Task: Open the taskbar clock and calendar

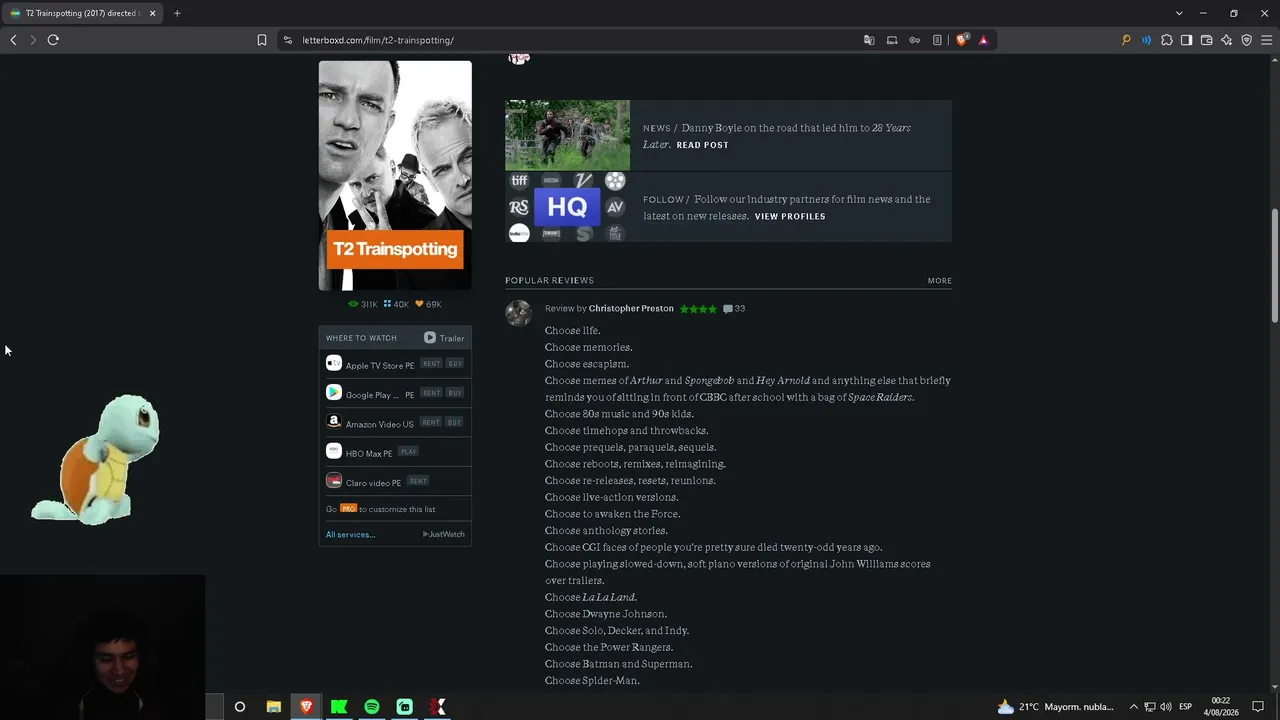Action: tap(1221, 707)
